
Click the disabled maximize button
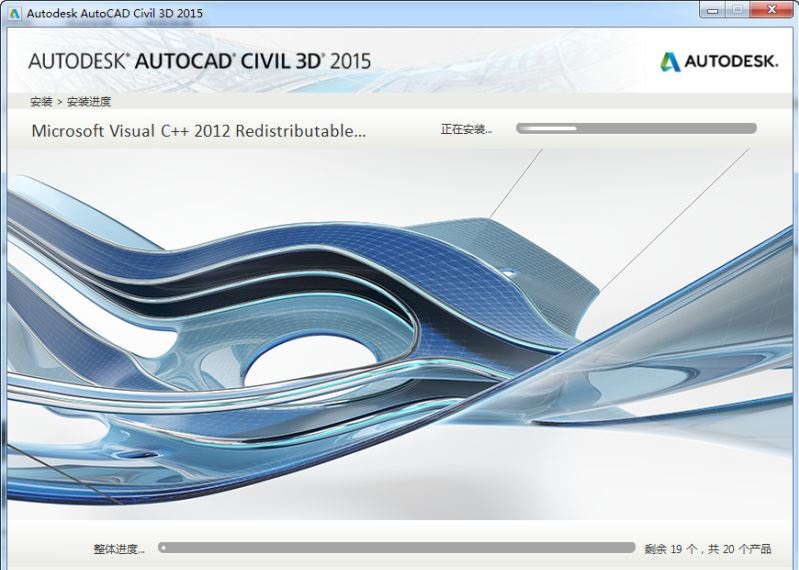(737, 10)
